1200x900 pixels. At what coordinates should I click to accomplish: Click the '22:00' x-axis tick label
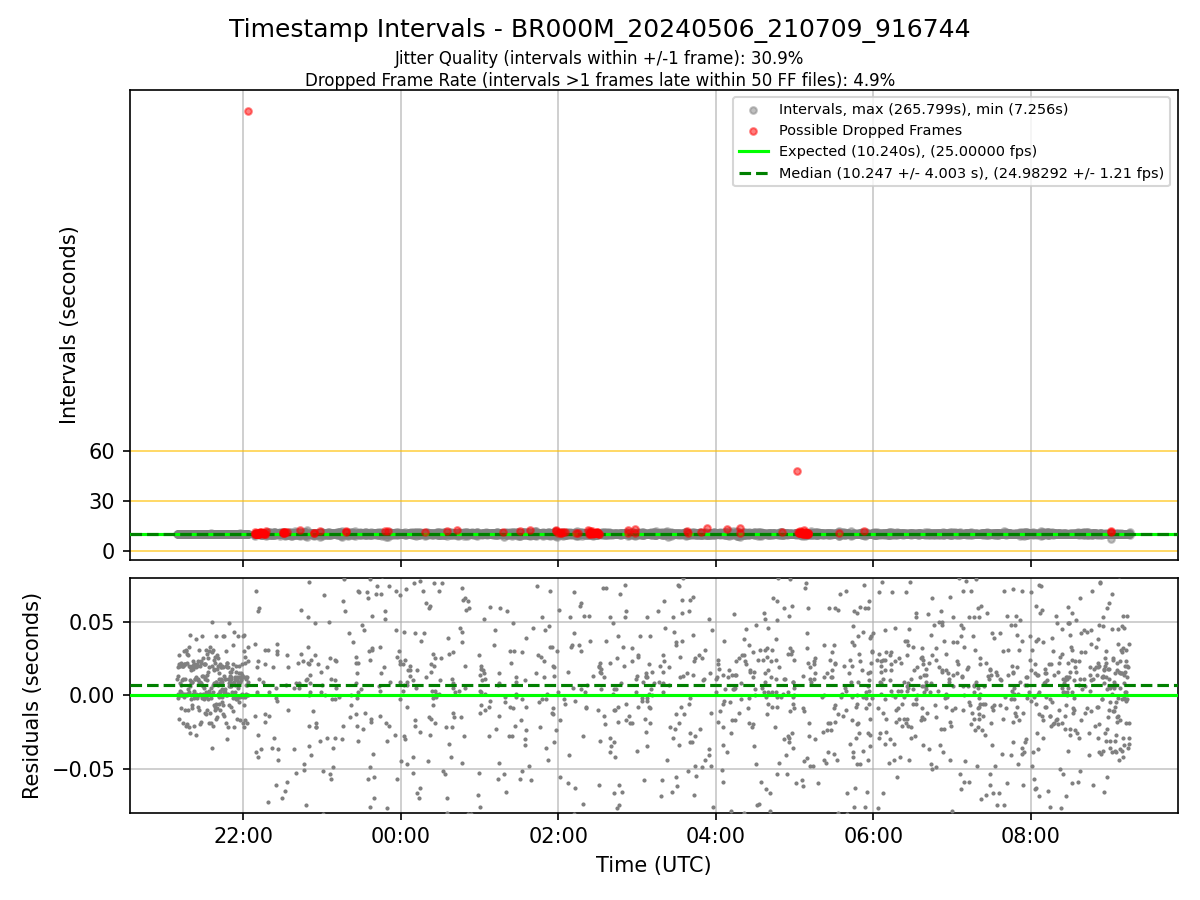(243, 835)
